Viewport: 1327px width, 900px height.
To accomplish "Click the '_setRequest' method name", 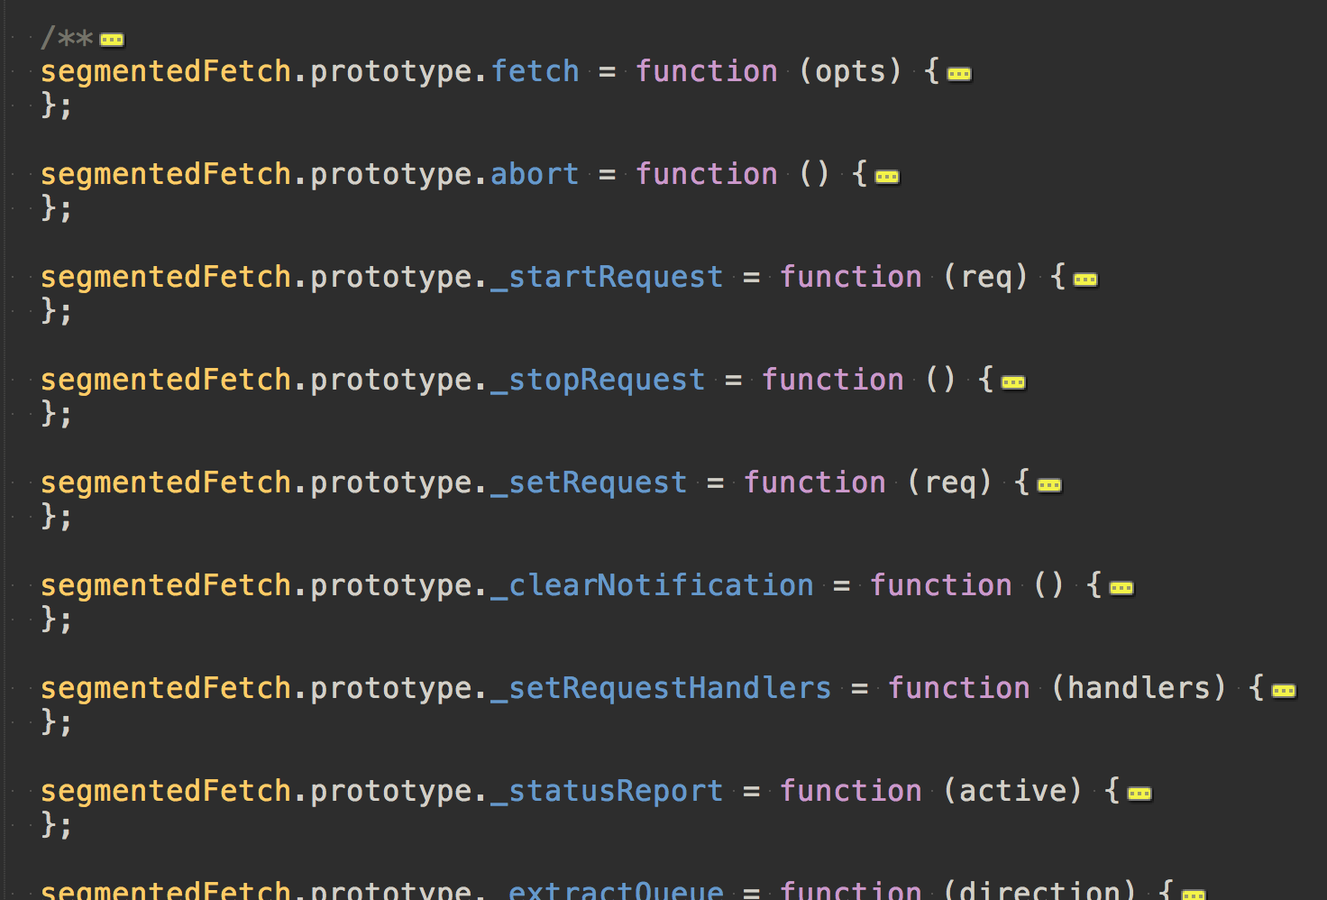I will click(x=589, y=483).
